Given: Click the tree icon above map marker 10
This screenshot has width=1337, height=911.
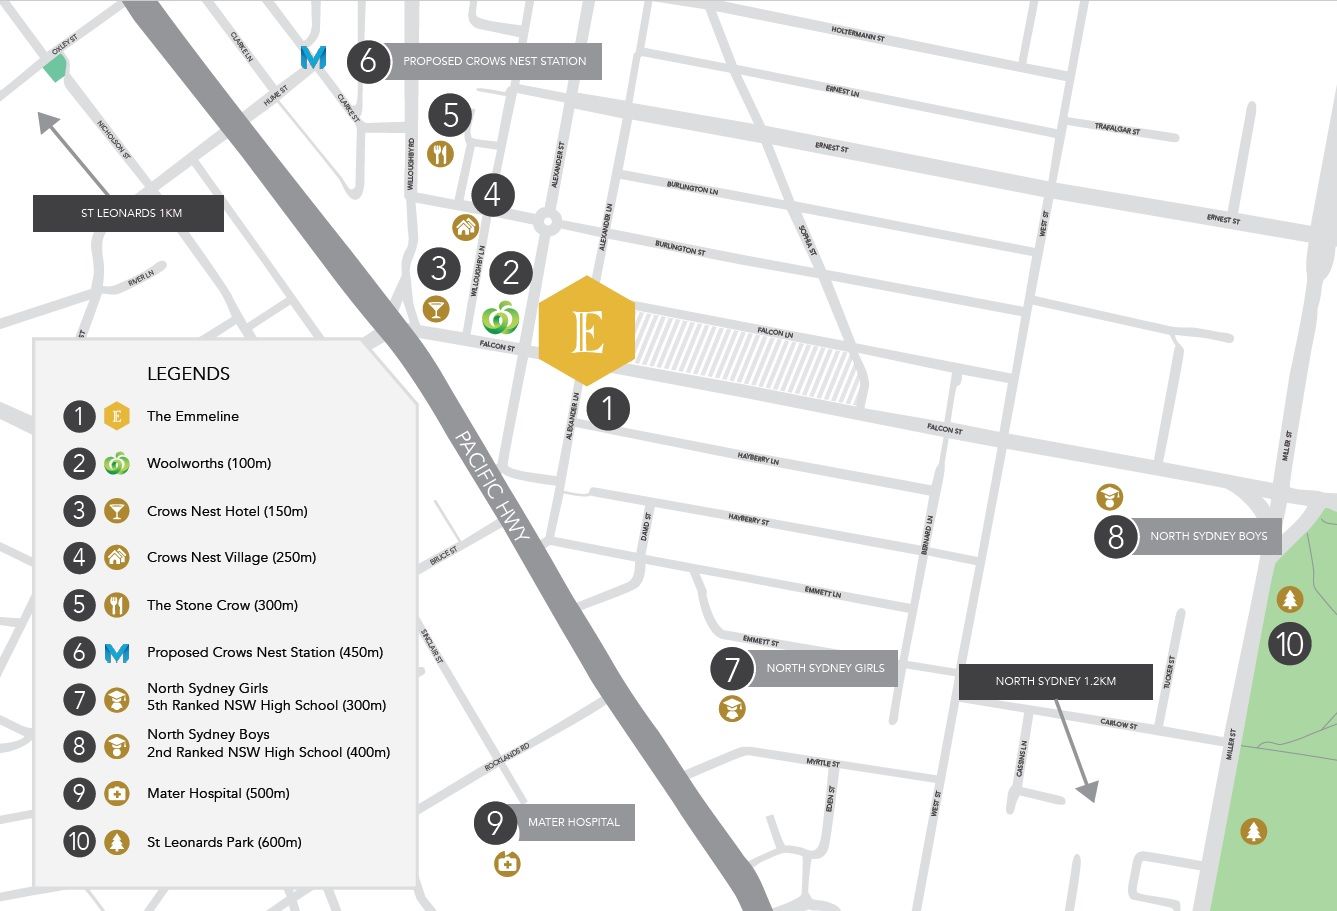Looking at the screenshot, I should [1290, 600].
